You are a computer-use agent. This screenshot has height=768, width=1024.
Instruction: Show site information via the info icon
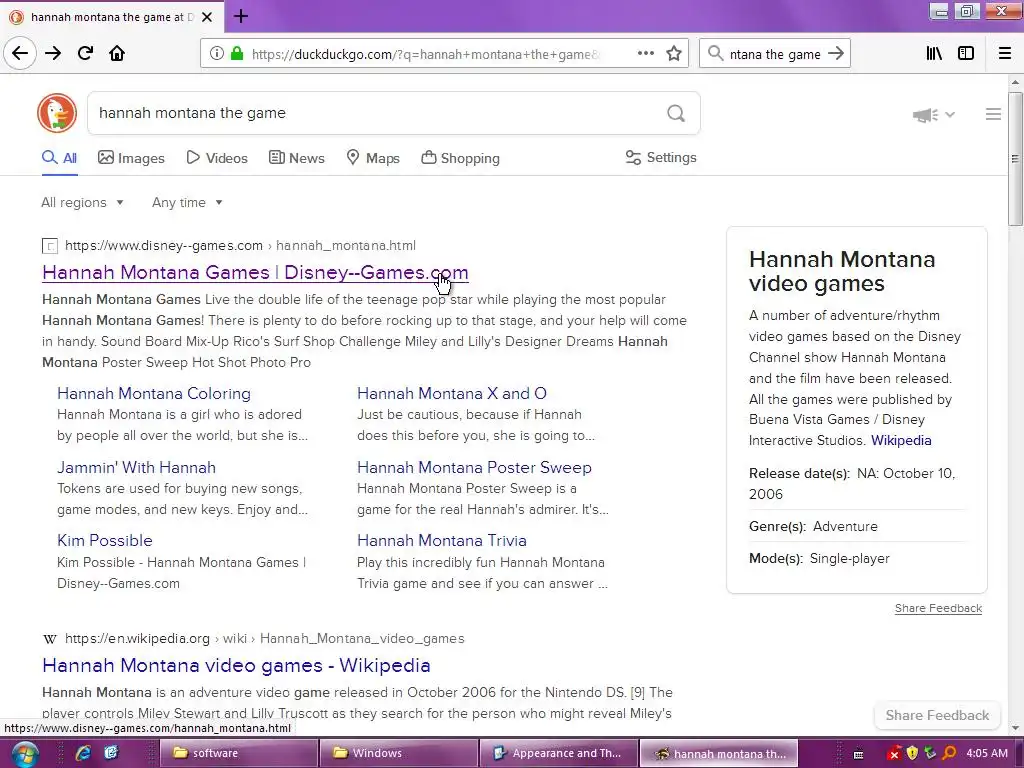coord(216,54)
